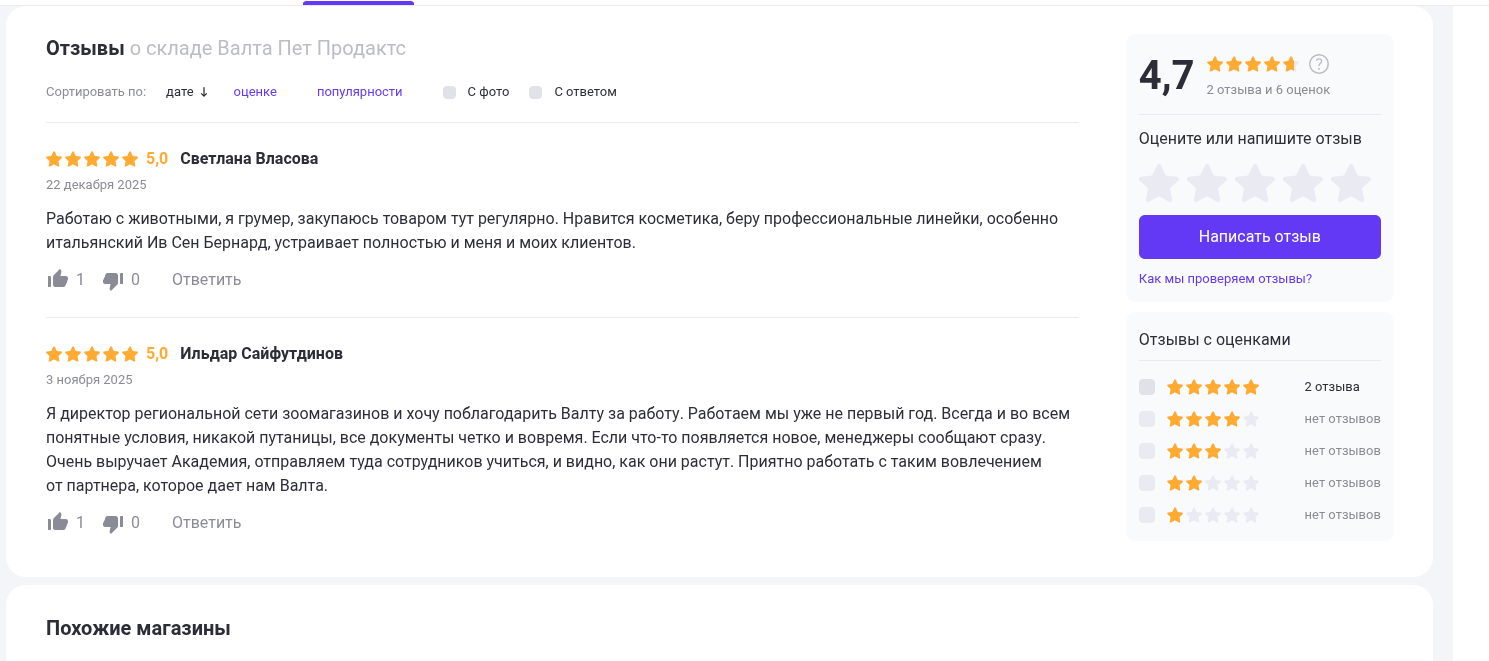The width and height of the screenshot is (1489, 661).
Task: Reply to Ильдар Сайфутдинов's review via 'Ответить'
Action: pyautogui.click(x=207, y=523)
